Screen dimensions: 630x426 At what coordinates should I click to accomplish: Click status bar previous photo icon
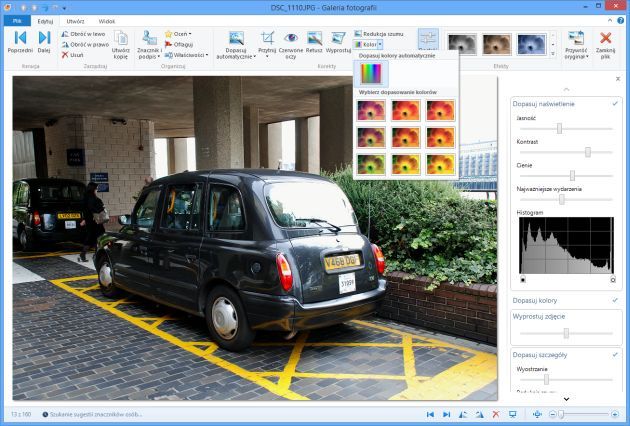coord(430,414)
